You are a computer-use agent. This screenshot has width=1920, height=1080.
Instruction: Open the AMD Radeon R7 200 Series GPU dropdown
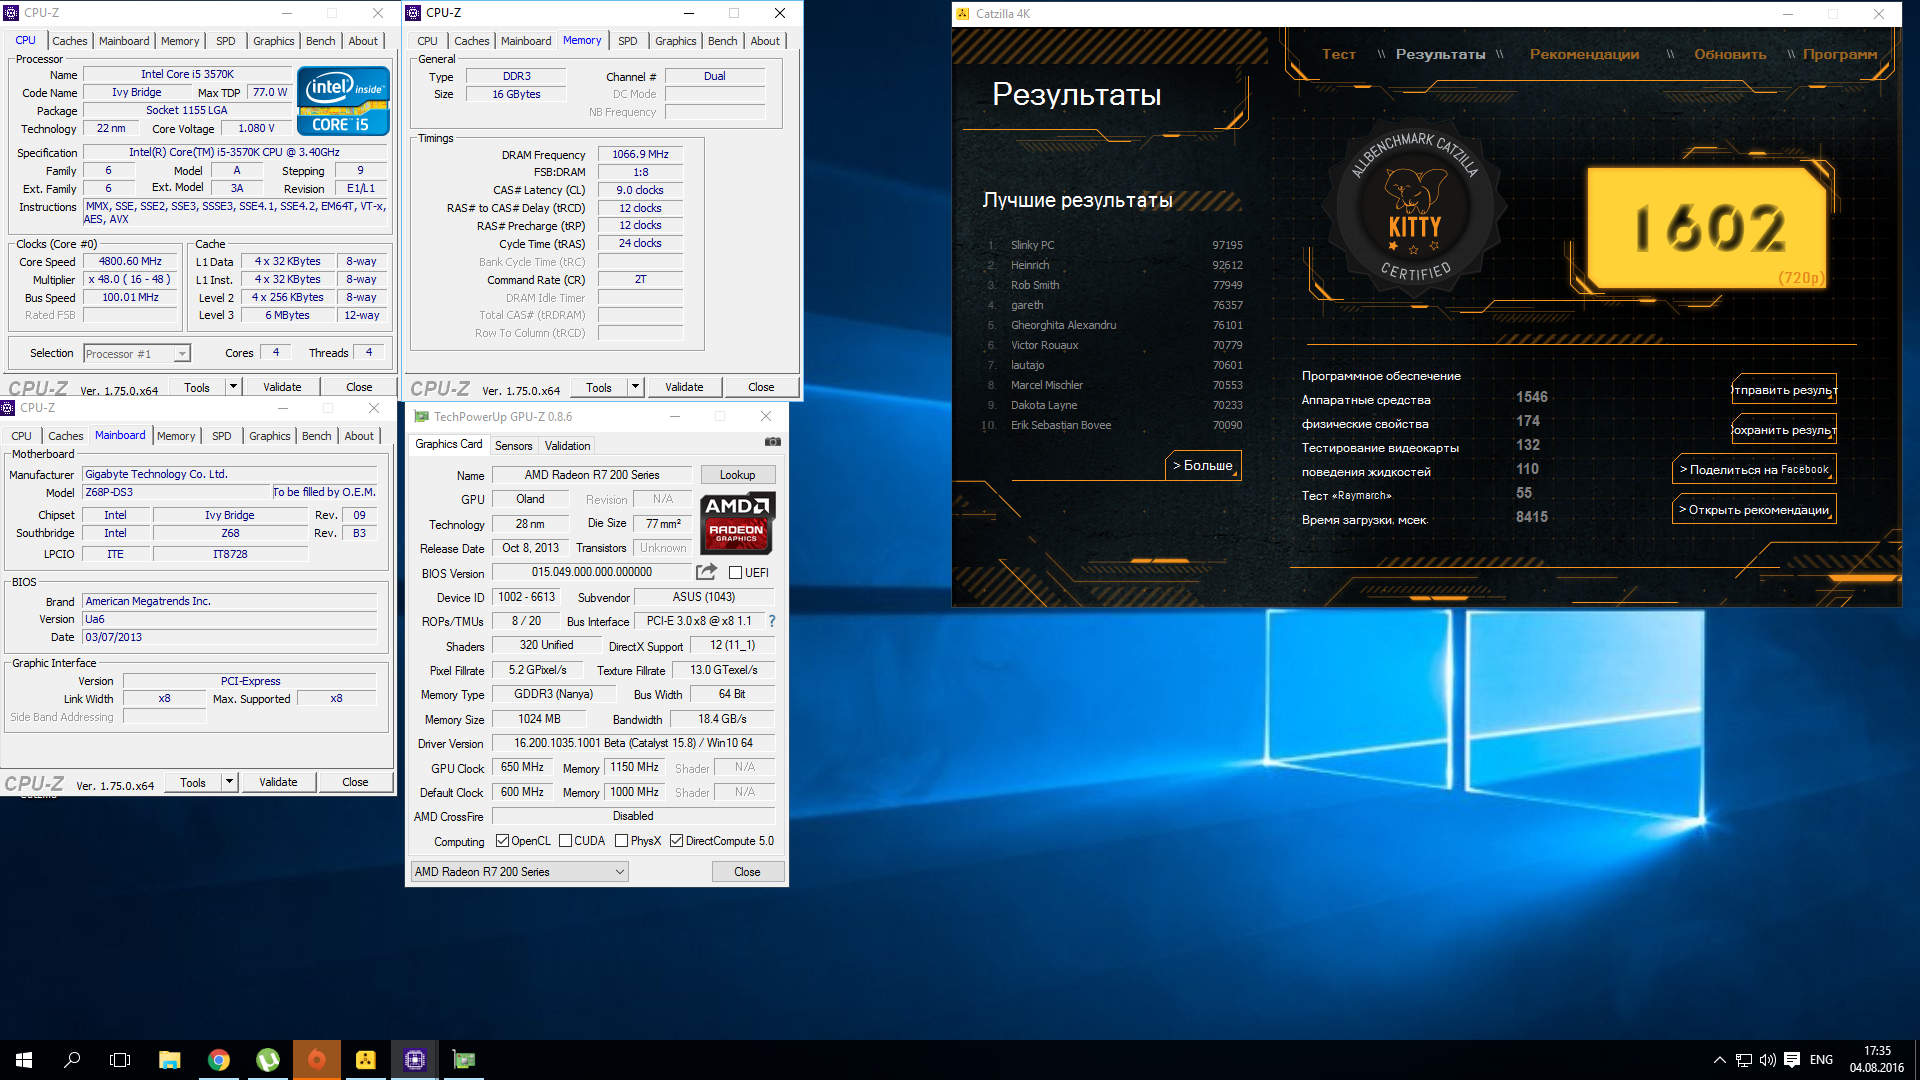[x=519, y=872]
